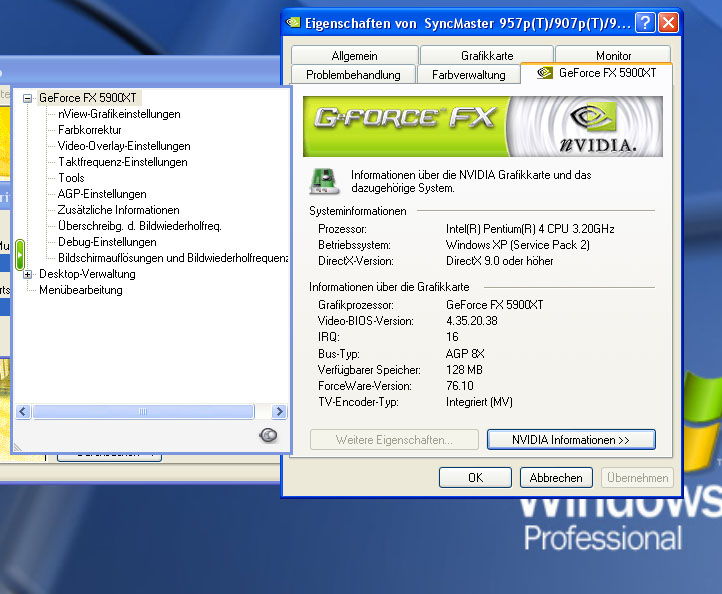
Task: Click the disabled Weitere Eigenschaften... button
Action: (x=394, y=440)
